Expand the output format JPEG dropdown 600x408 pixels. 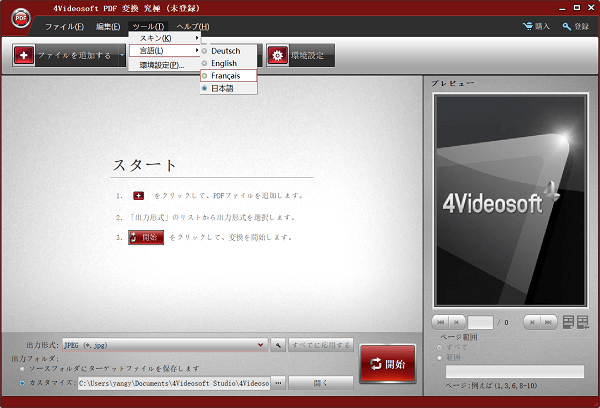(261, 345)
